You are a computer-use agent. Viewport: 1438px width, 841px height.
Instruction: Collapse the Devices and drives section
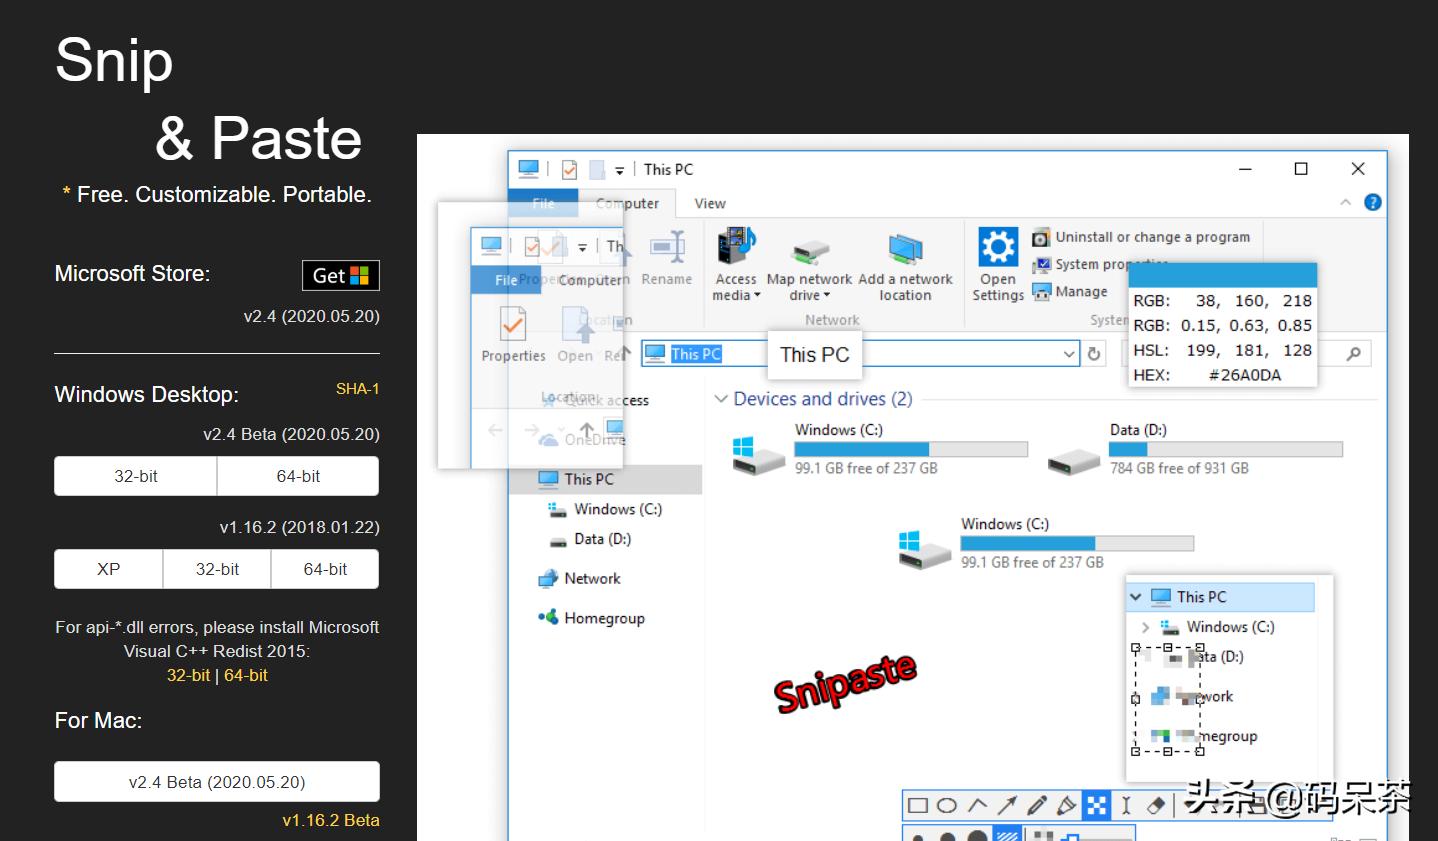pos(721,399)
